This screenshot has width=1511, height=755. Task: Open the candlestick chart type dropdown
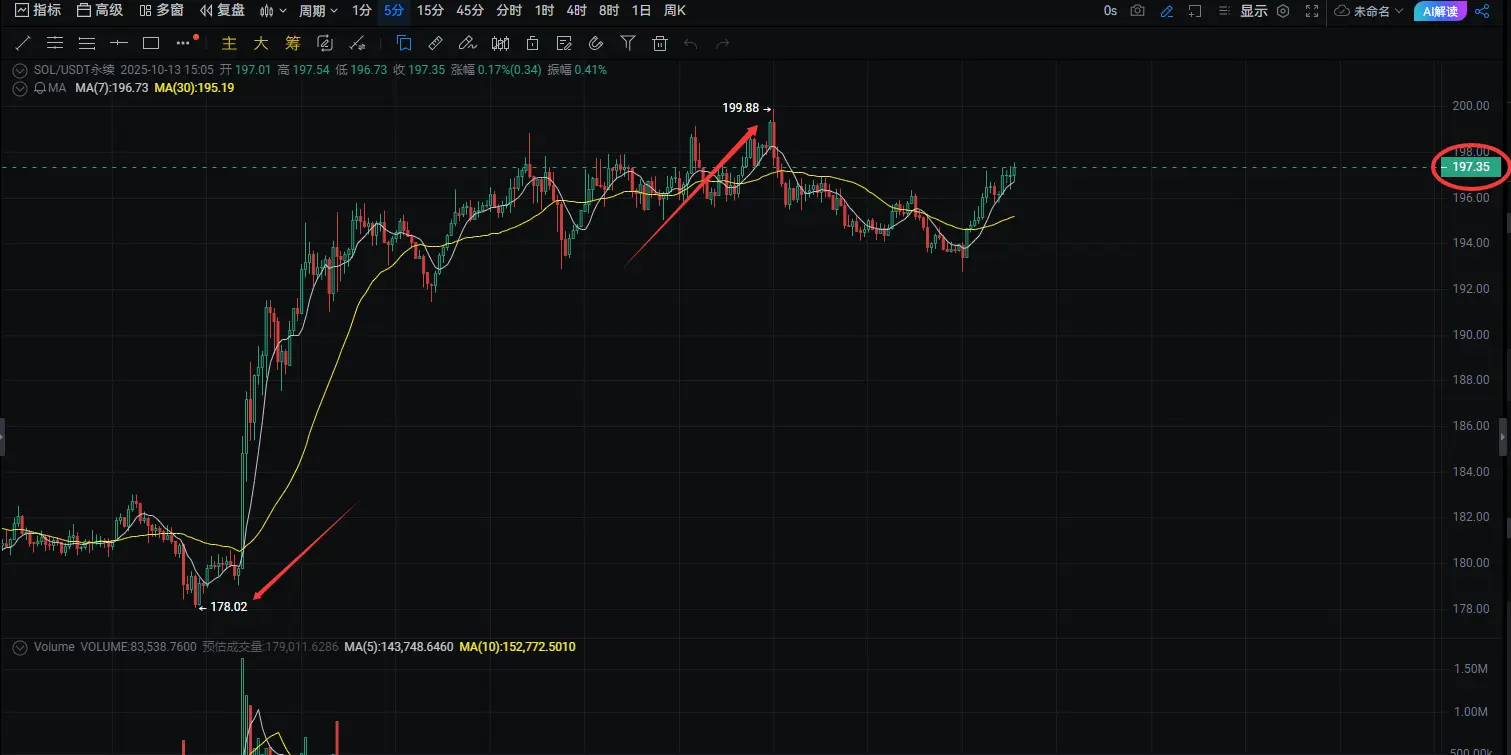click(273, 11)
